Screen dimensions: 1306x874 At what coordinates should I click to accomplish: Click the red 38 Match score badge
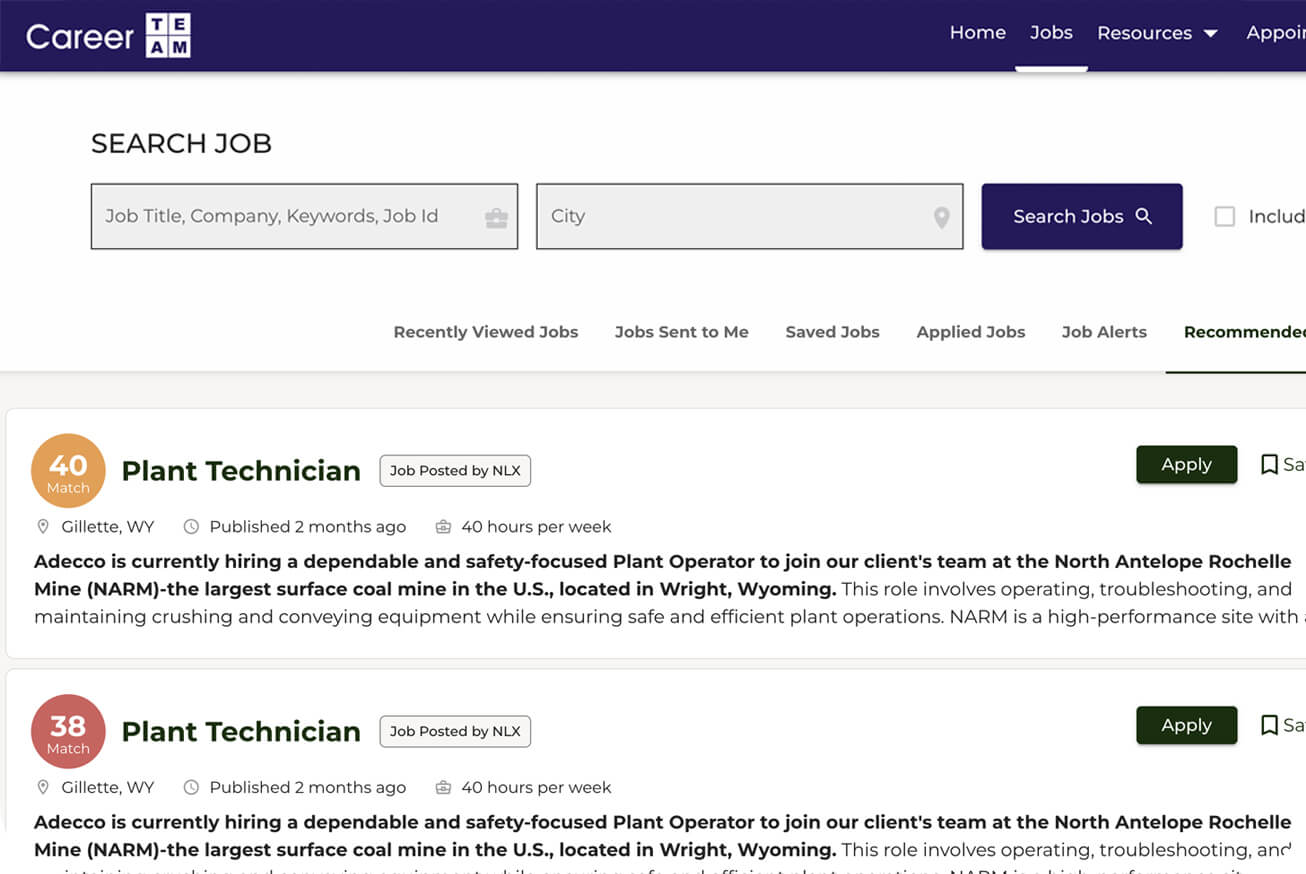[68, 732]
